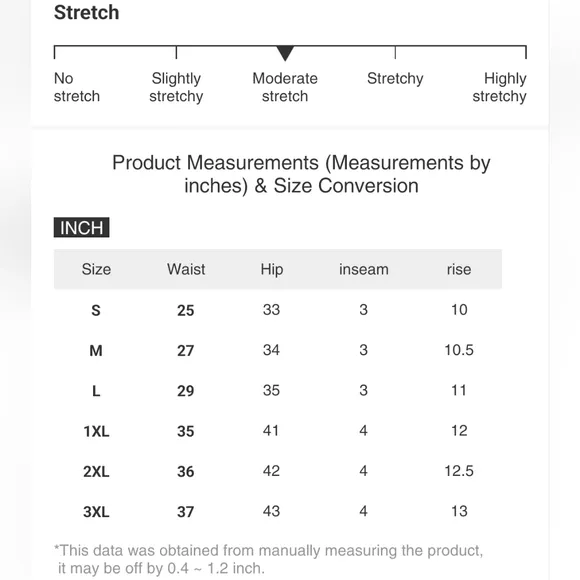Select the 3XL size row label

[x=96, y=512]
